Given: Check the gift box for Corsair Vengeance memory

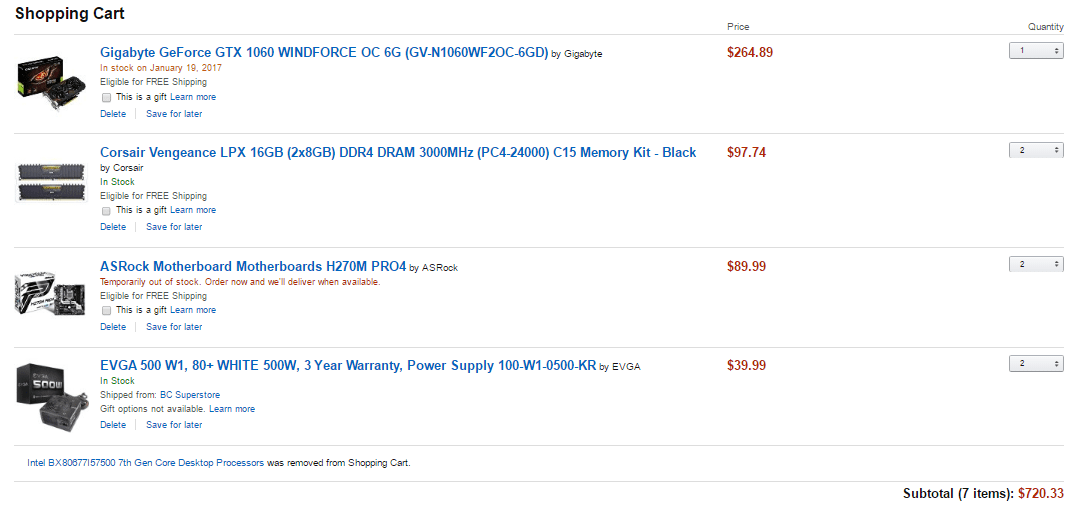Looking at the screenshot, I should (x=106, y=211).
